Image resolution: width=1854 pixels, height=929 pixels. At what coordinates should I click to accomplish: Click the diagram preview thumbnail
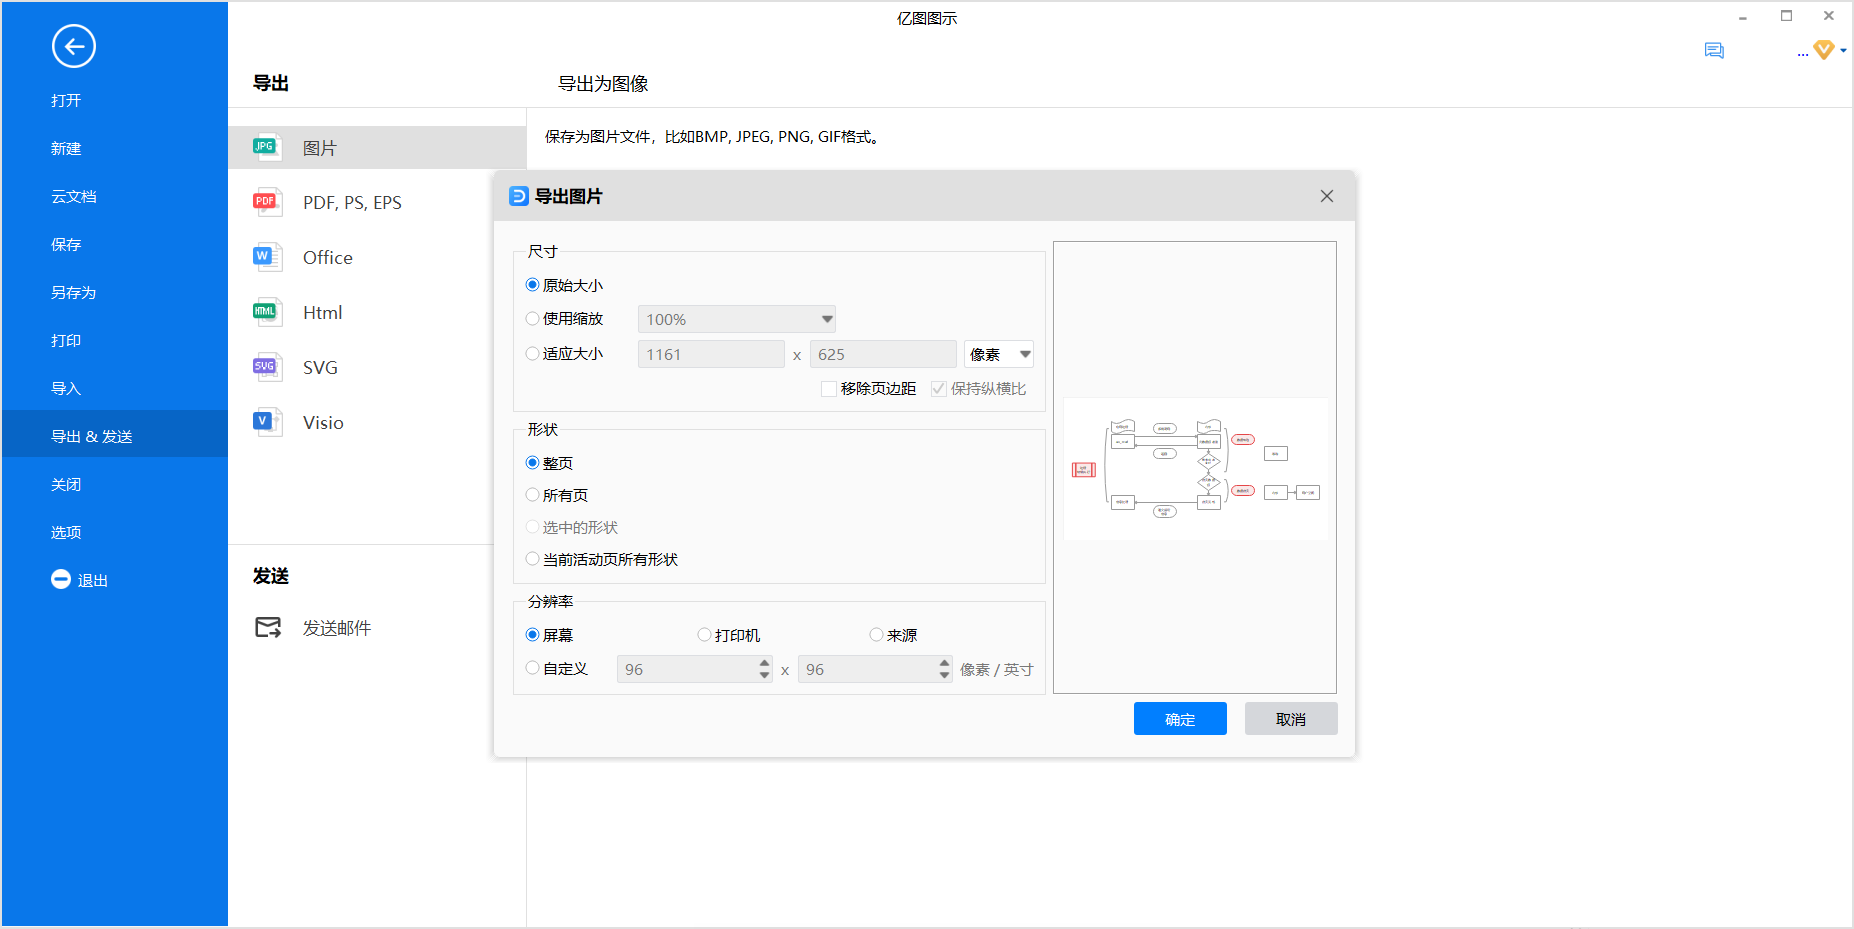[1196, 468]
